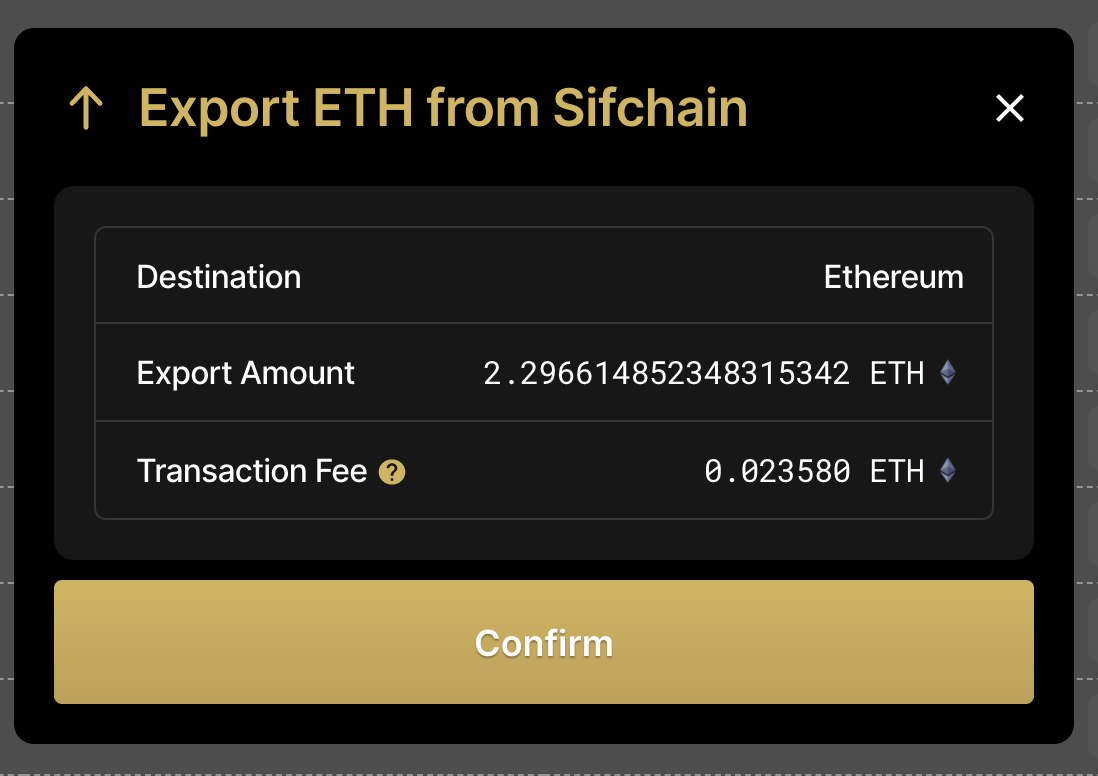Select the Destination label

(219, 277)
